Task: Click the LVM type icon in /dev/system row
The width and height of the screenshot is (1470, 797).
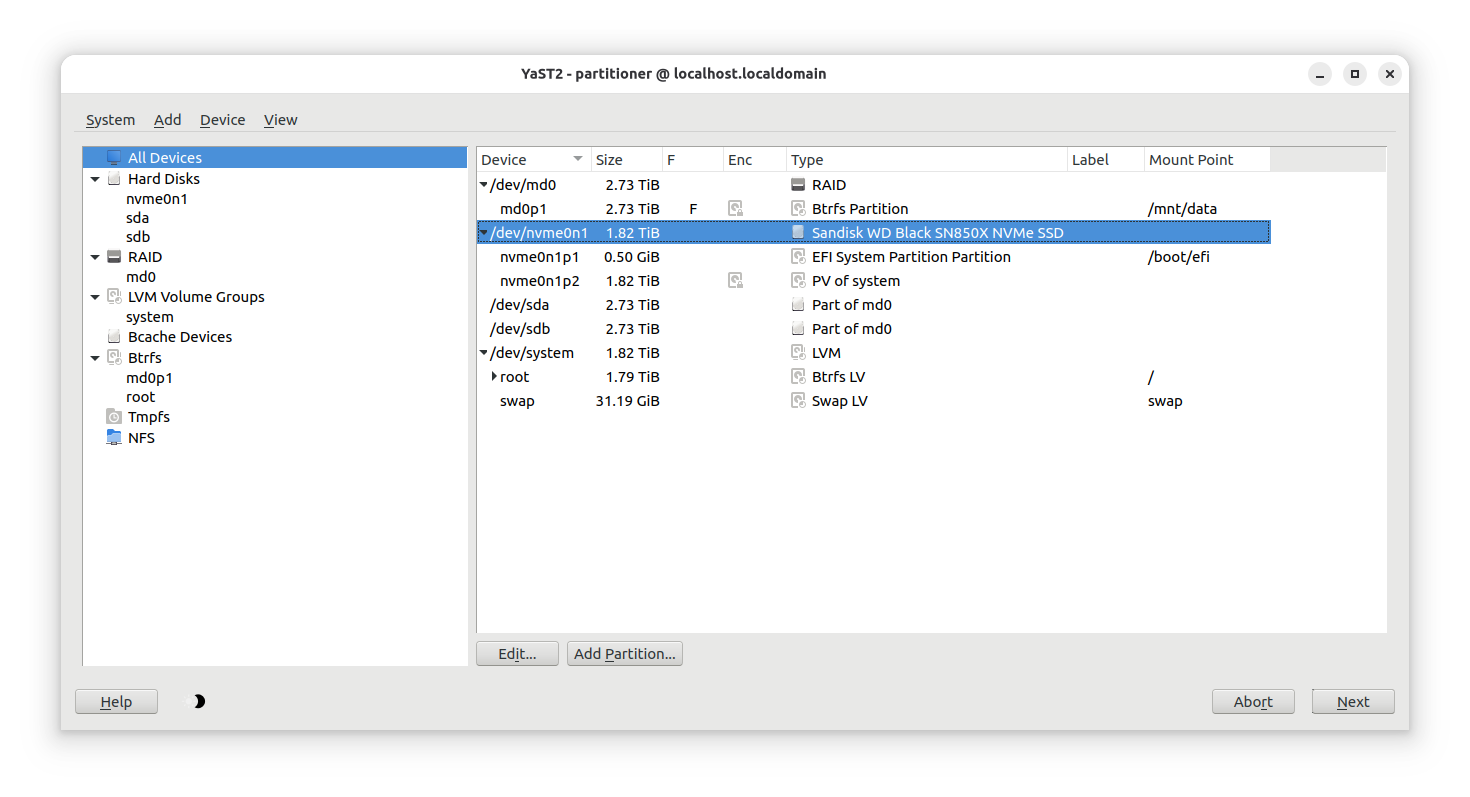Action: click(798, 353)
